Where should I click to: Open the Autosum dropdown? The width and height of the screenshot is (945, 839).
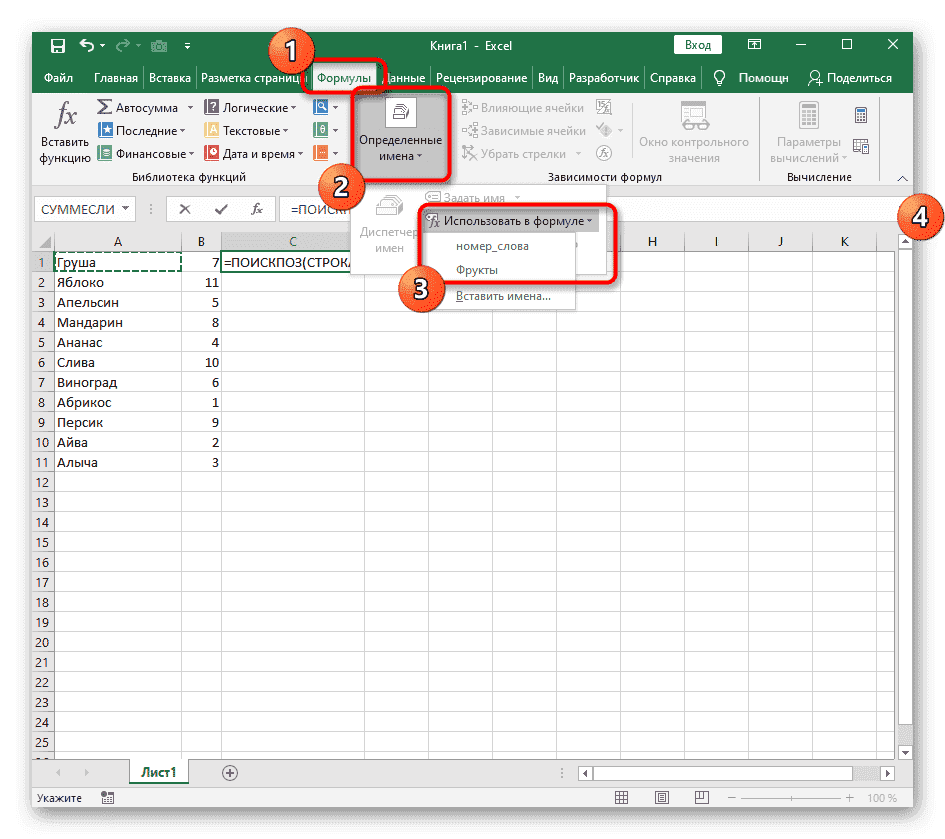click(x=188, y=108)
